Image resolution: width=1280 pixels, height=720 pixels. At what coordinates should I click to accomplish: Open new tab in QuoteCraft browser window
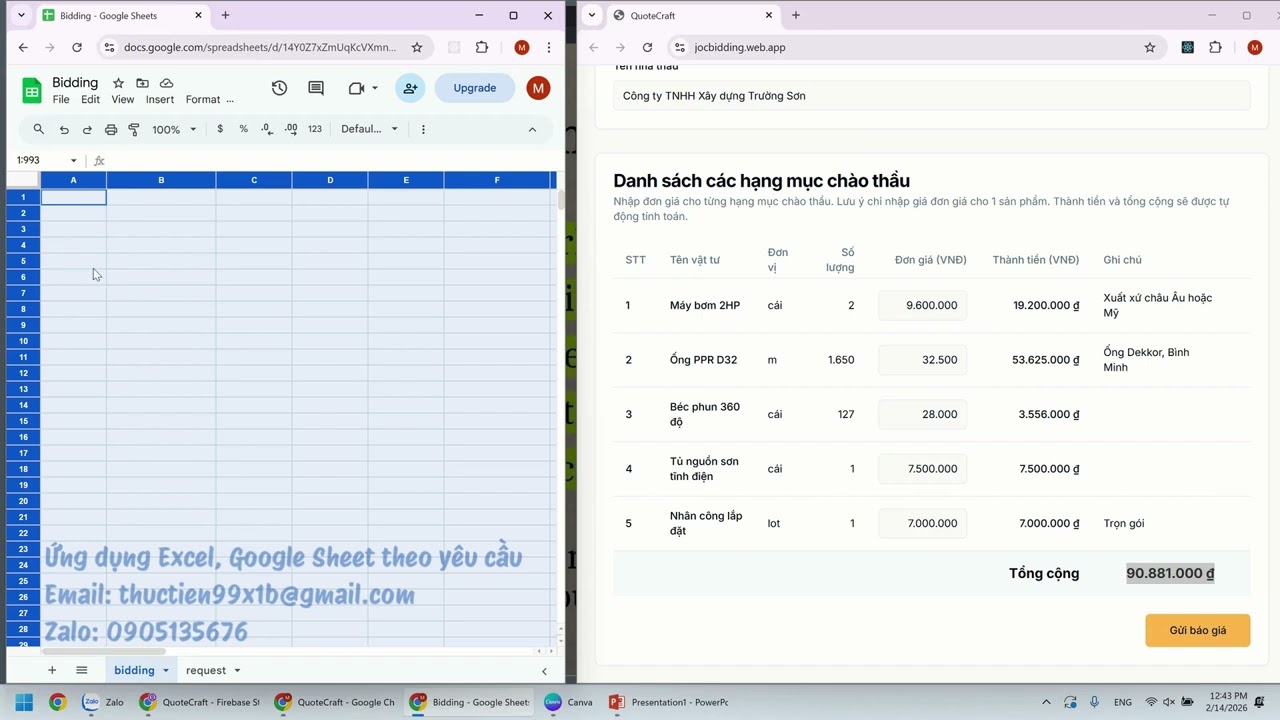coord(796,15)
